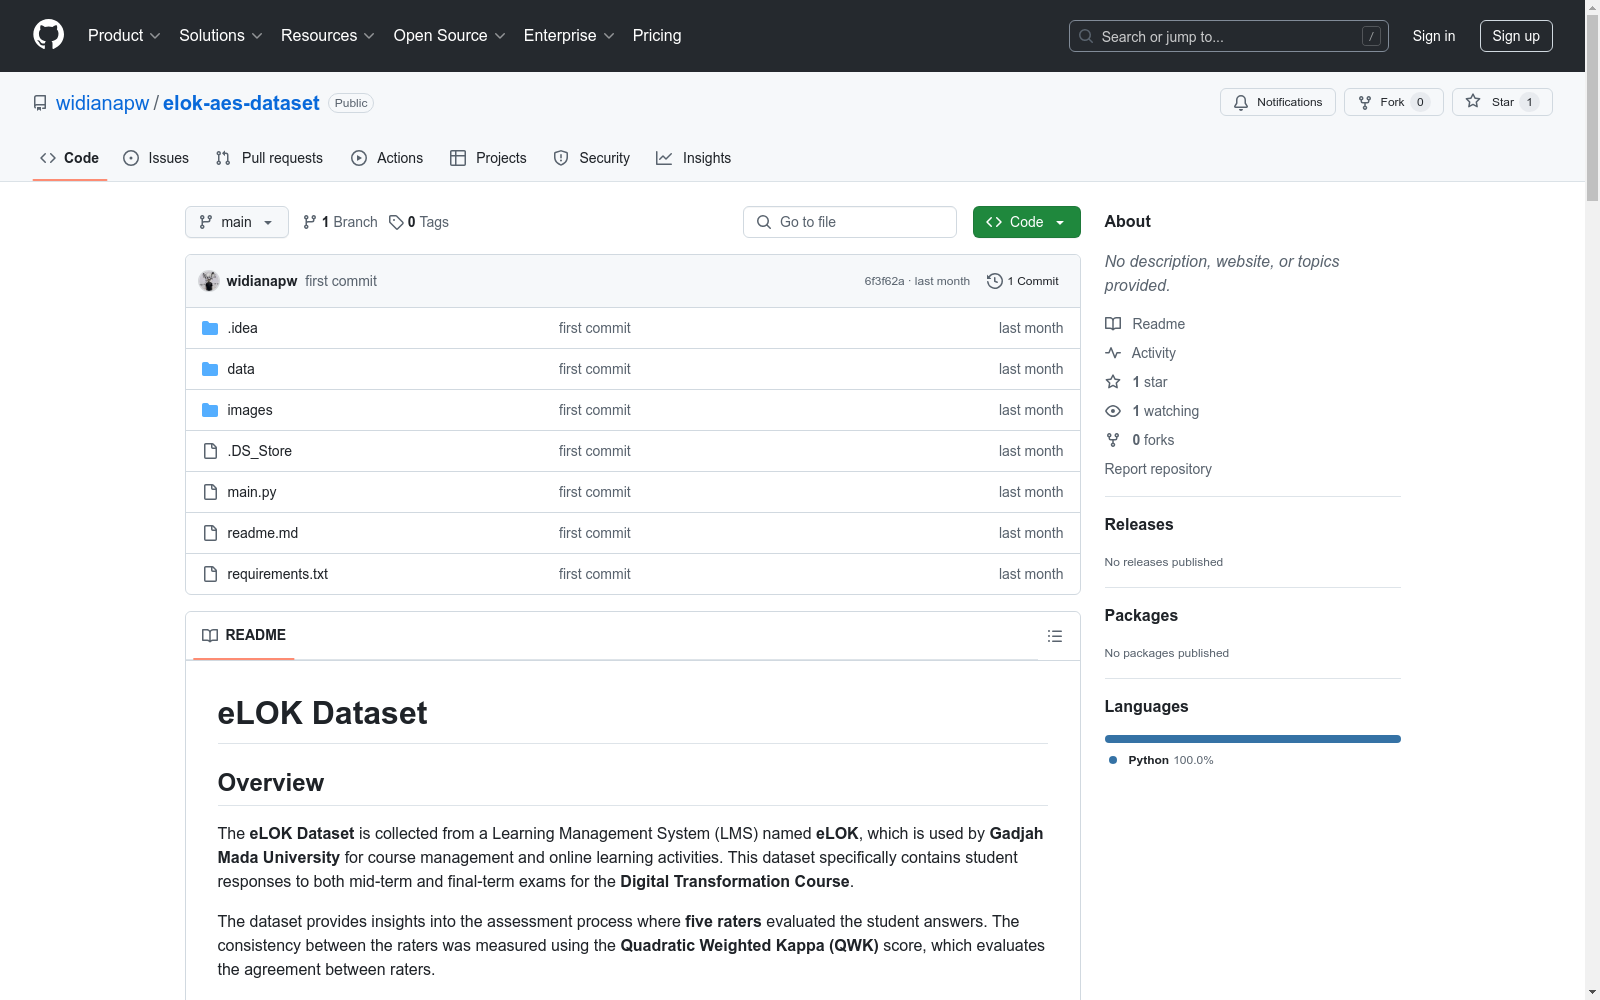The width and height of the screenshot is (1600, 1000).
Task: Click the 0 Tags link
Action: 419,222
